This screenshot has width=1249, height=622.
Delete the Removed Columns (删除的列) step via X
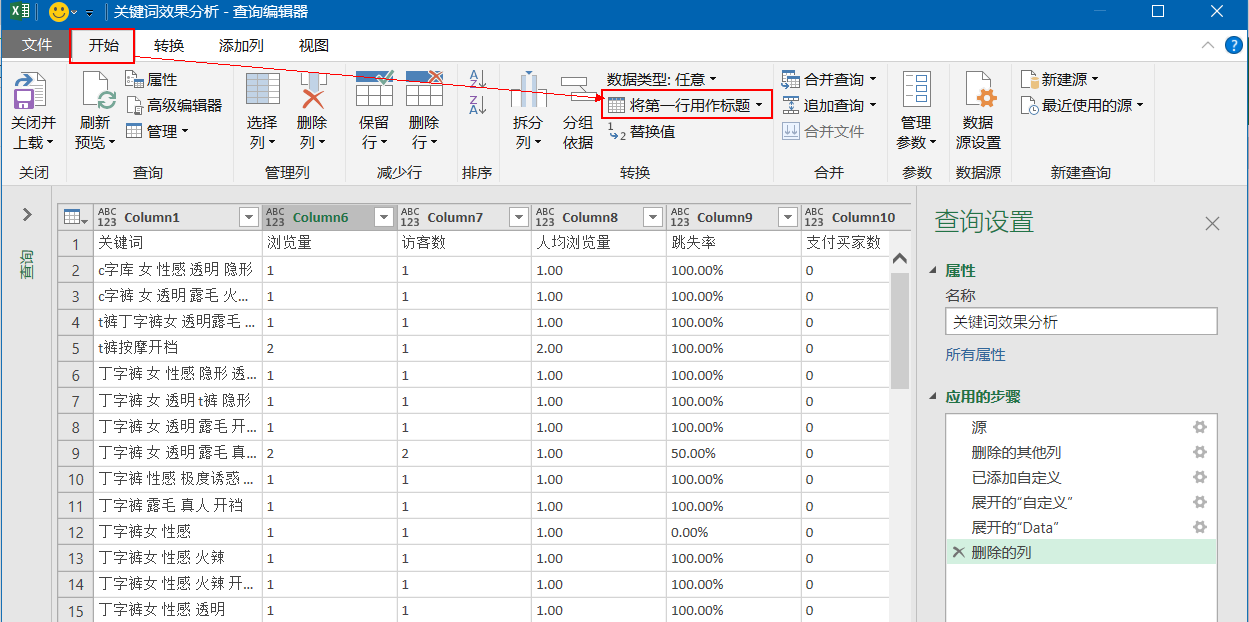pyautogui.click(x=958, y=552)
